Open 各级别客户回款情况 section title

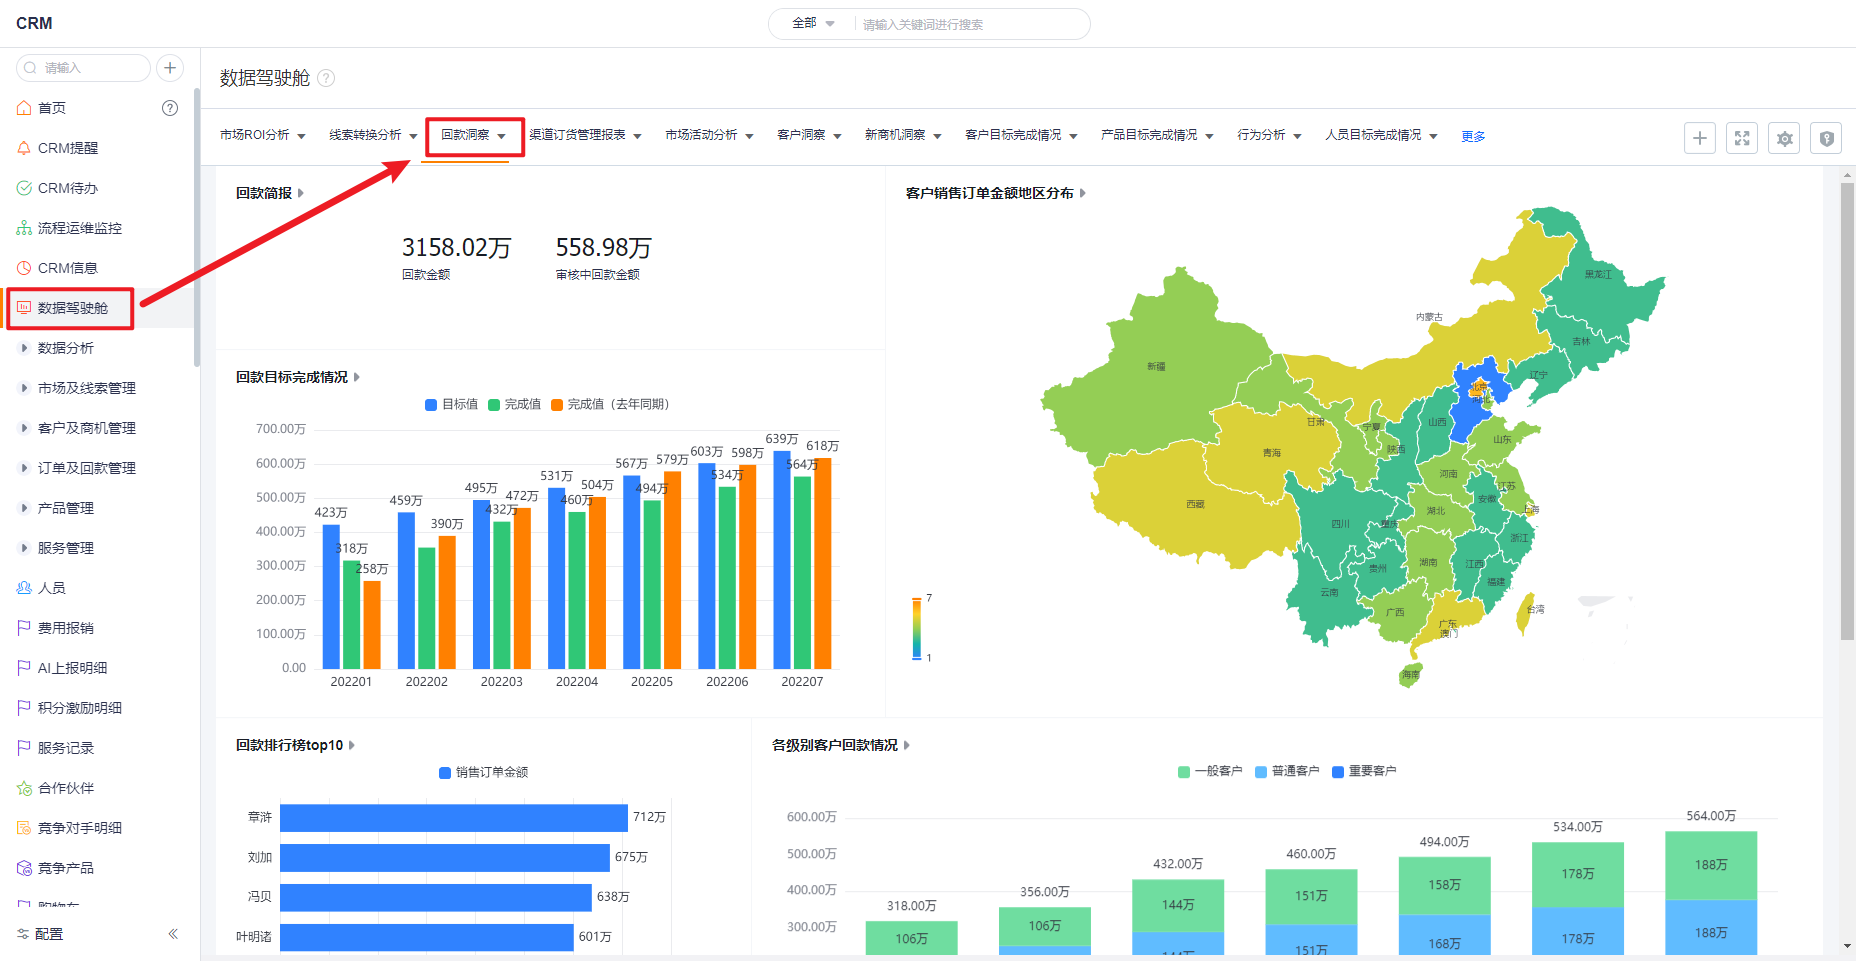(835, 745)
